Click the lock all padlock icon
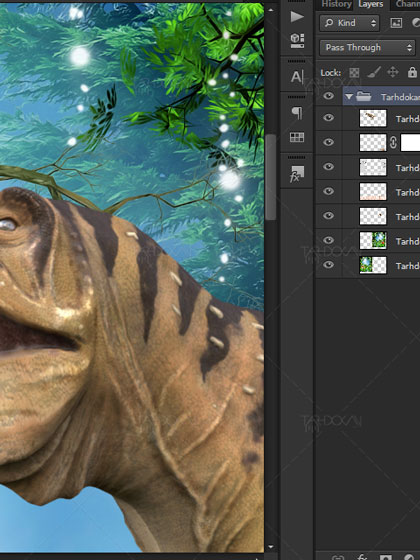The image size is (420, 560). 412,72
